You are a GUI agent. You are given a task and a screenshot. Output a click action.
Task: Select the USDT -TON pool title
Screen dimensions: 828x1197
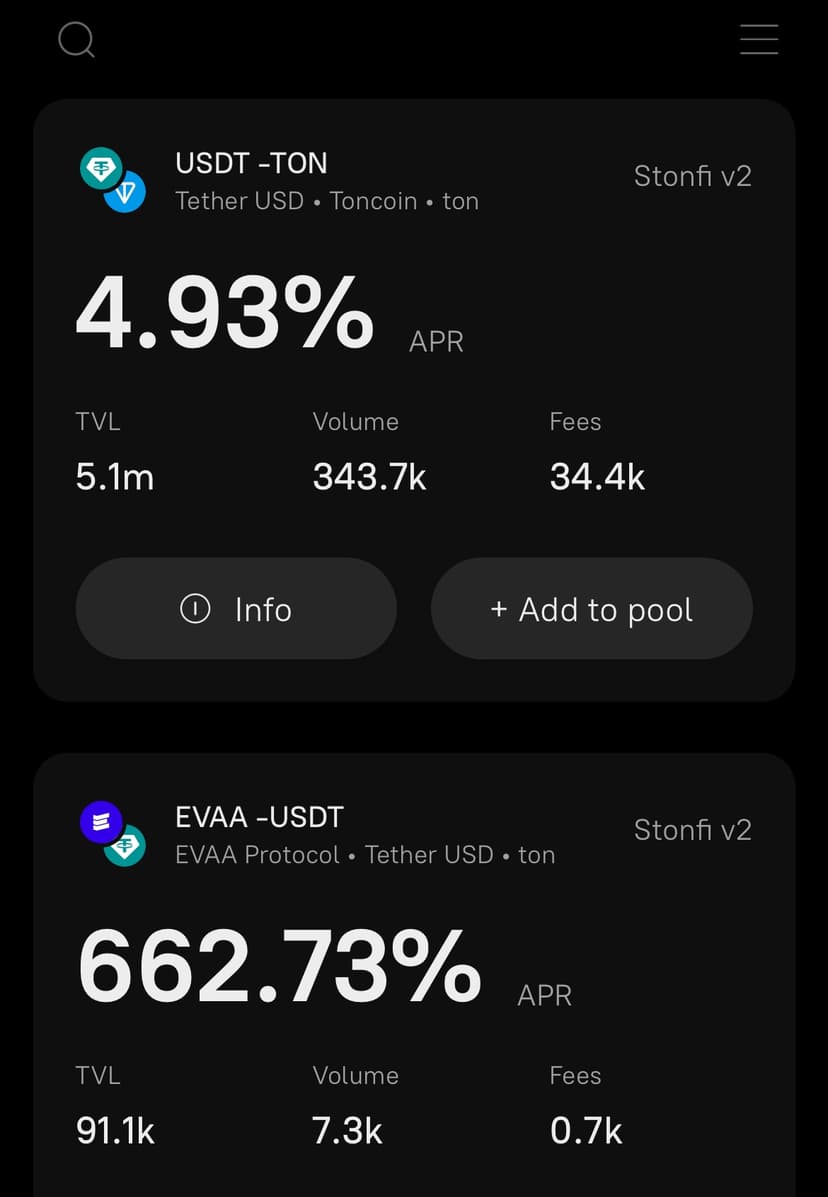(251, 163)
